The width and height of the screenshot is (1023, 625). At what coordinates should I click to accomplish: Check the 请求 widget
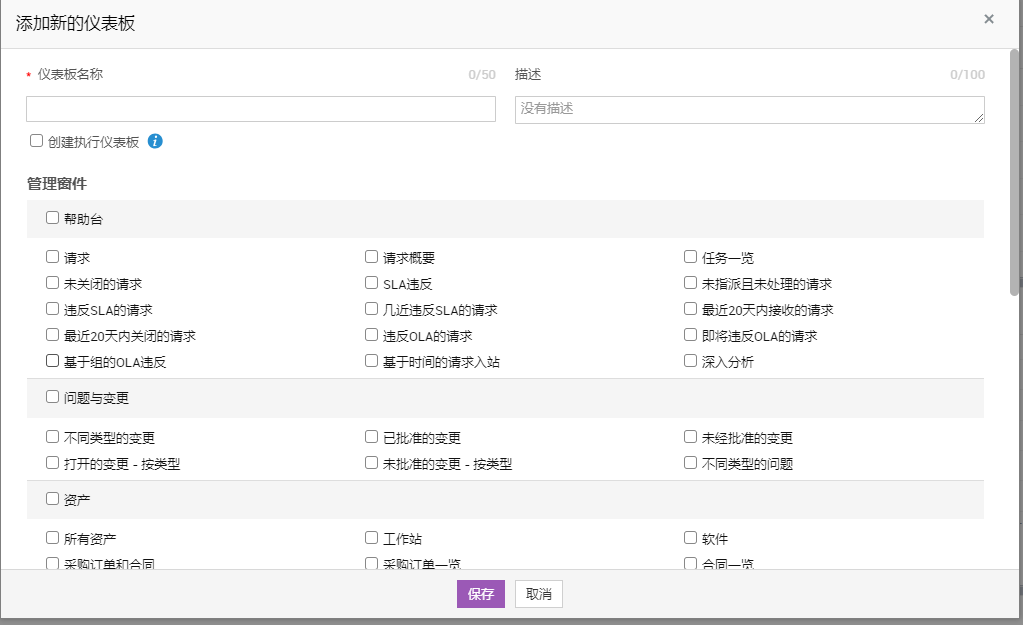pyautogui.click(x=53, y=257)
